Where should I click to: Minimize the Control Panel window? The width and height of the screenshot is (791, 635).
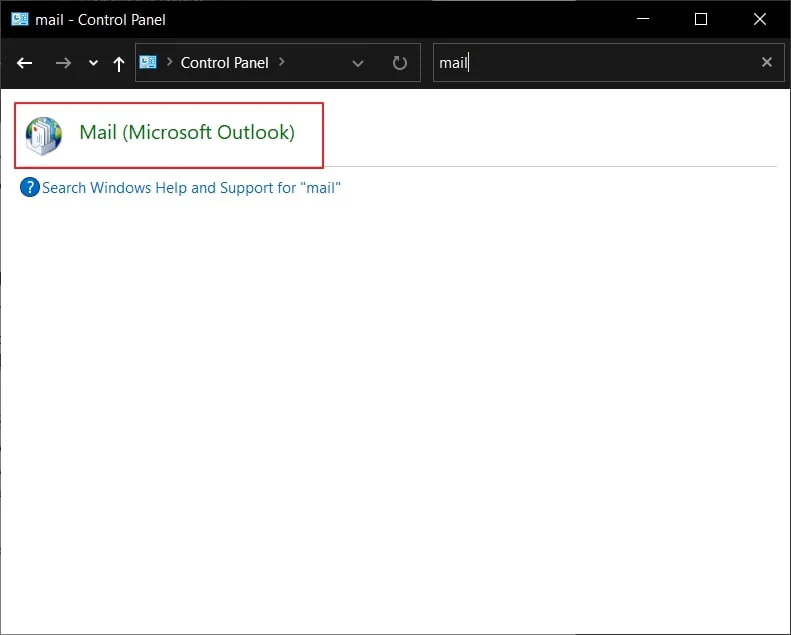click(643, 19)
